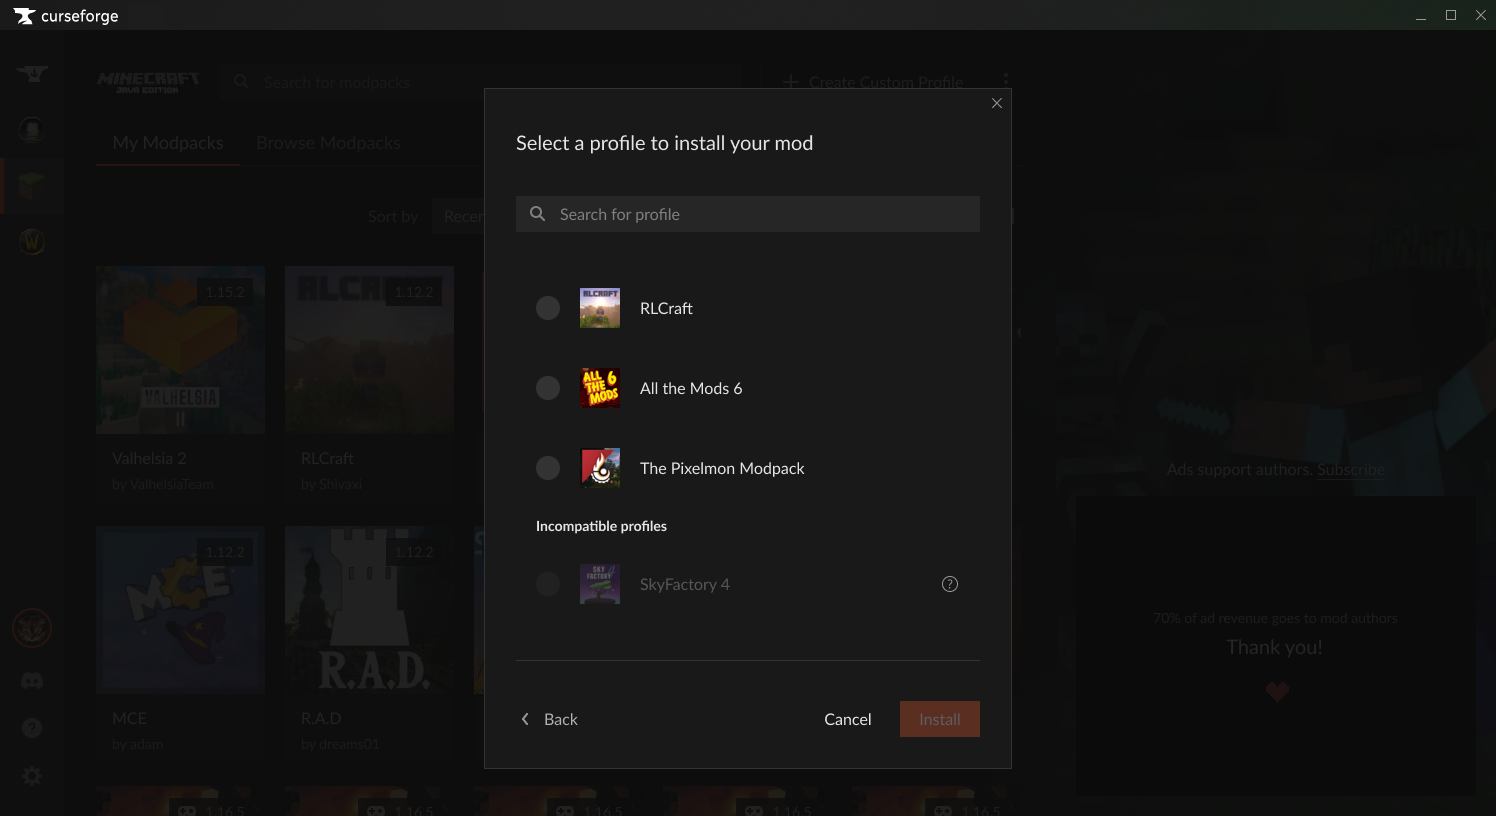
Task: Click the SkyFactory 4 label
Action: 685,584
